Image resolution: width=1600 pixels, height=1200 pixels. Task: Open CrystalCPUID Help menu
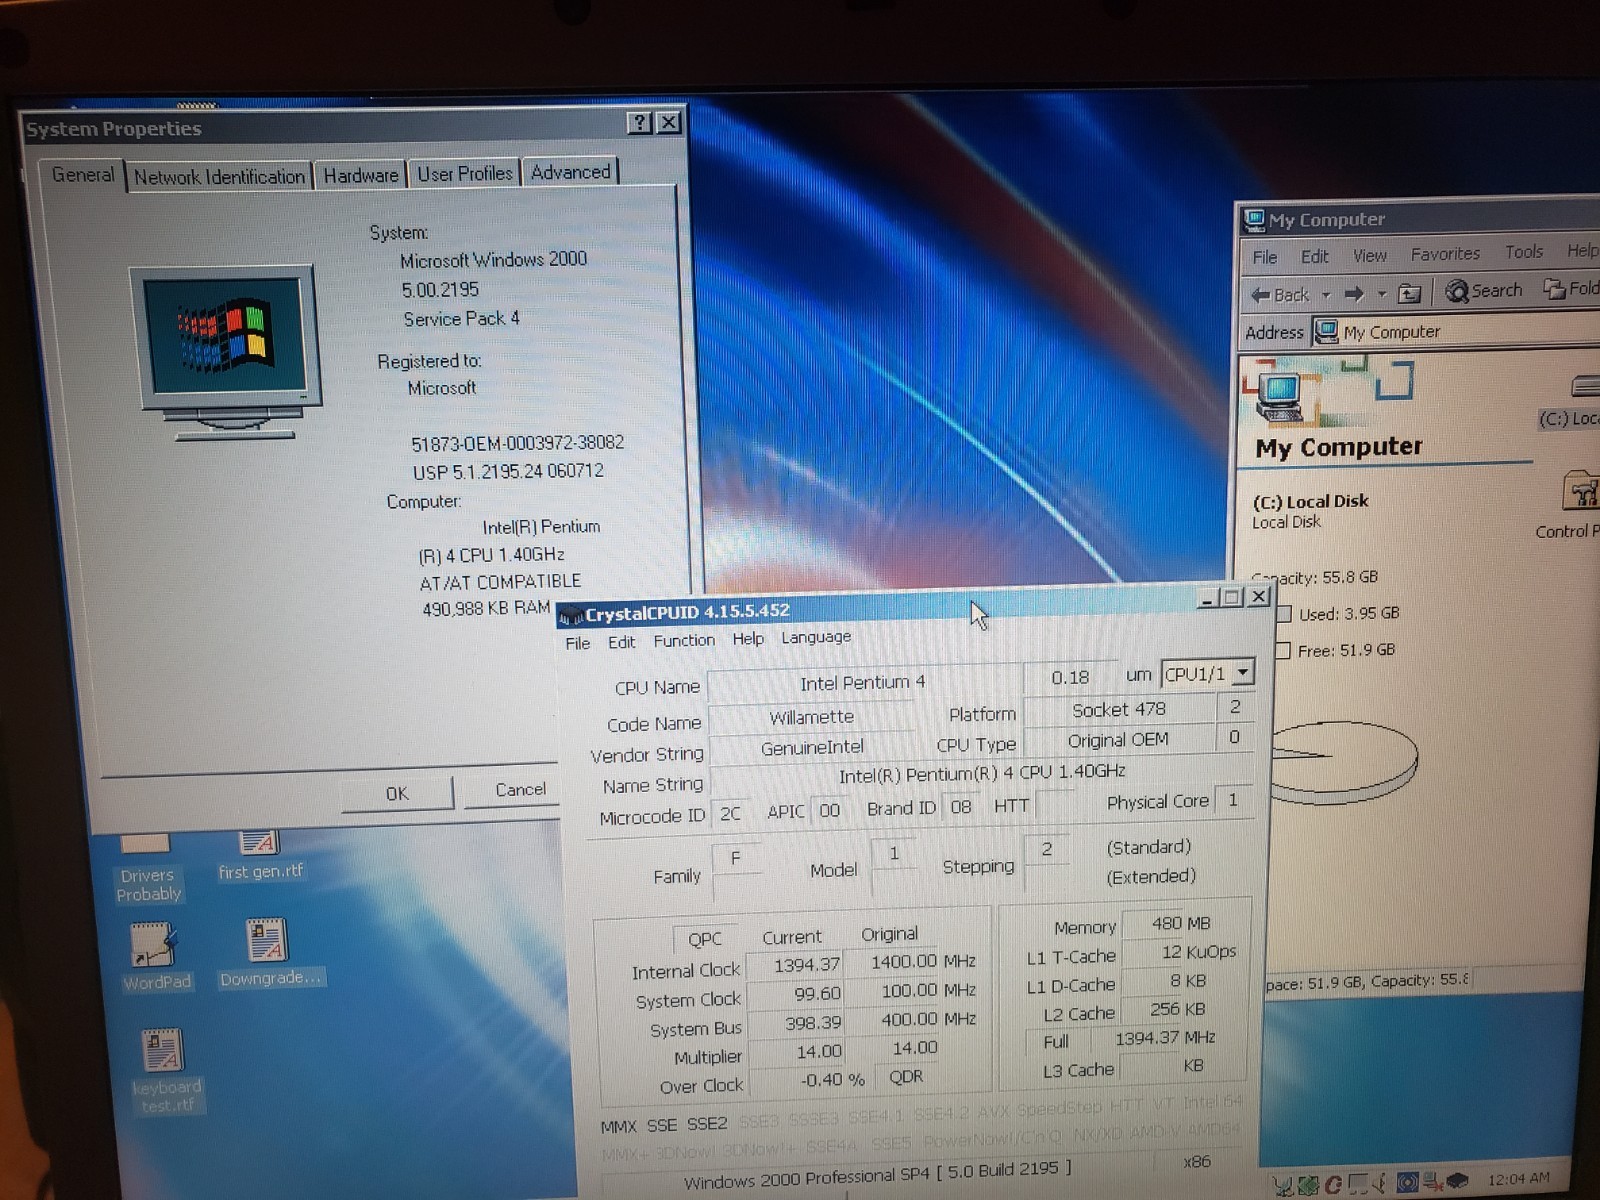[x=747, y=638]
